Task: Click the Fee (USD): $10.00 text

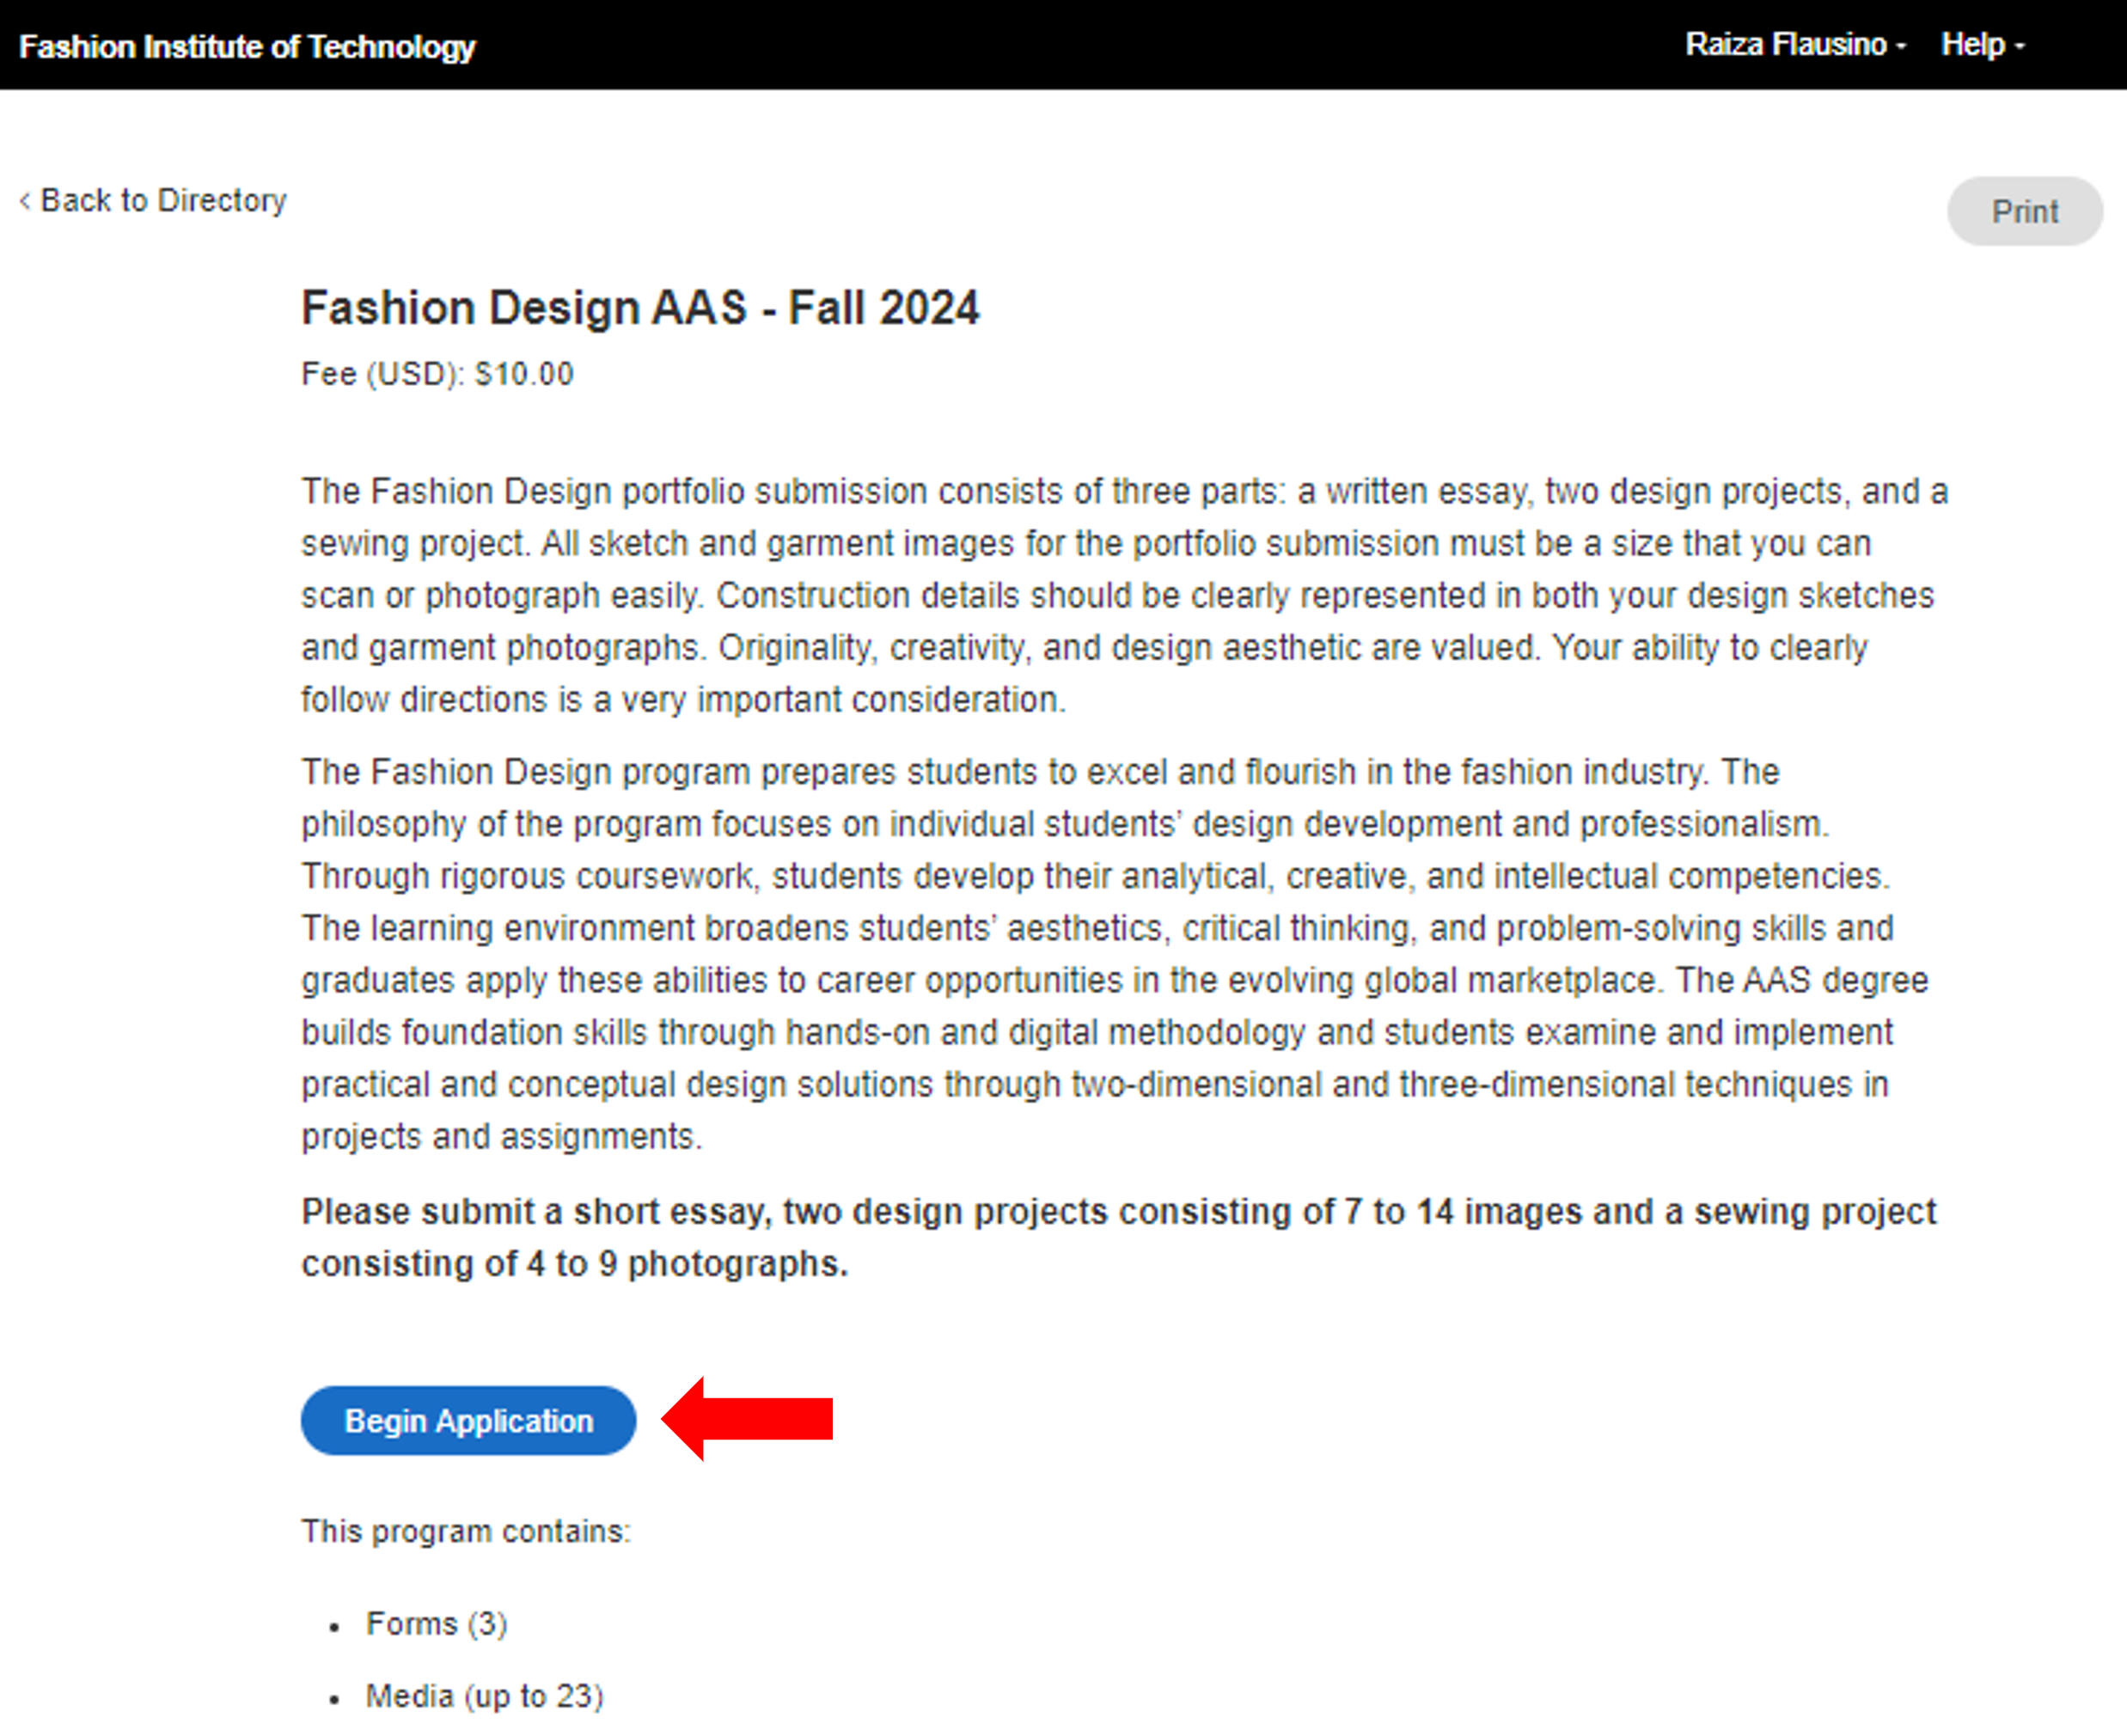Action: (x=437, y=374)
